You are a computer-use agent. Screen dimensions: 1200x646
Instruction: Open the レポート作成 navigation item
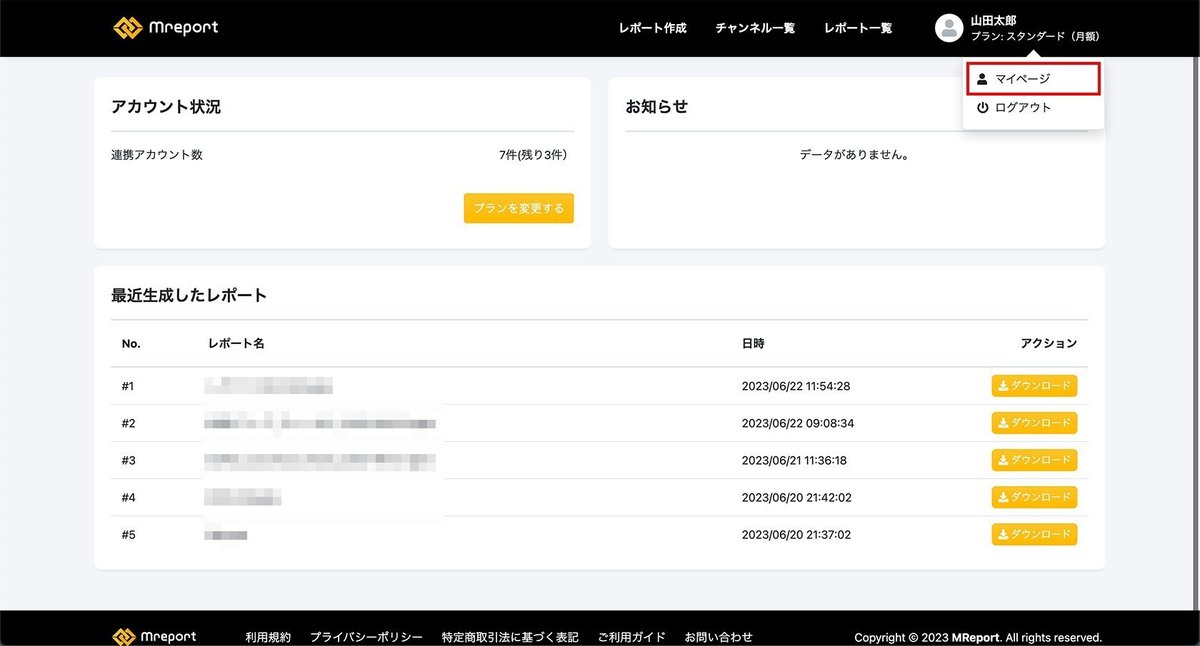click(653, 28)
